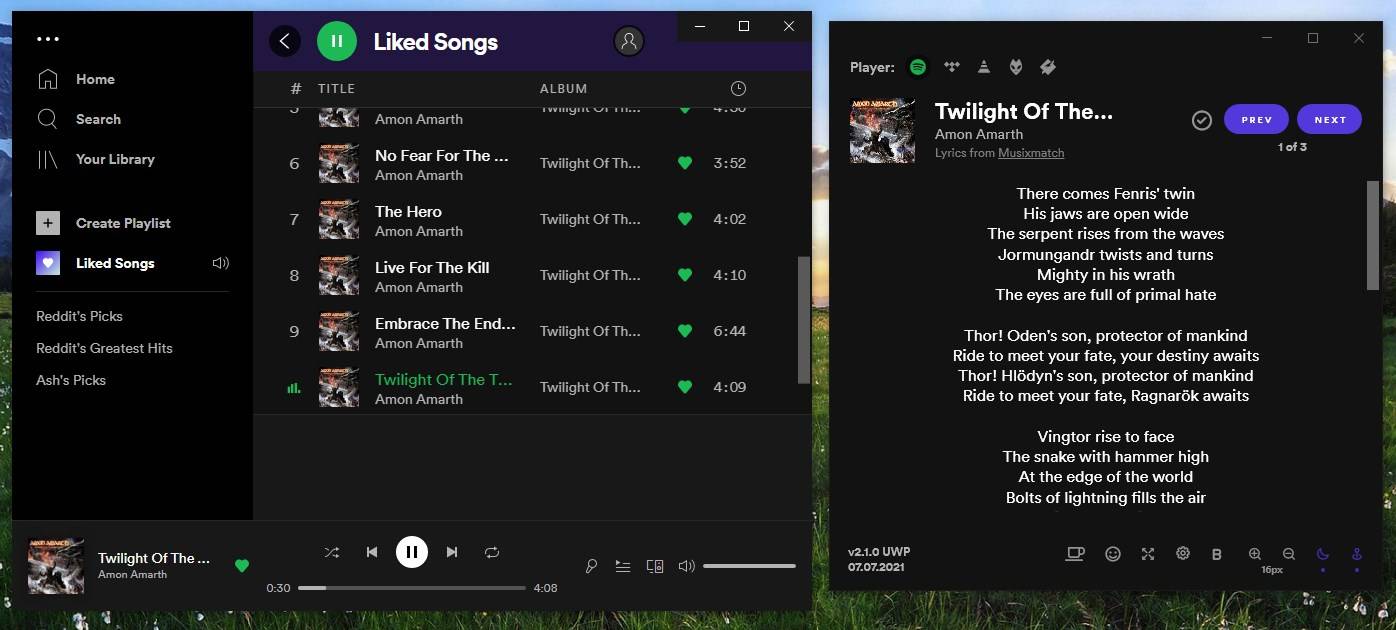This screenshot has height=630, width=1396.
Task: Open album link of No Fear For The... row
Action: (x=590, y=163)
